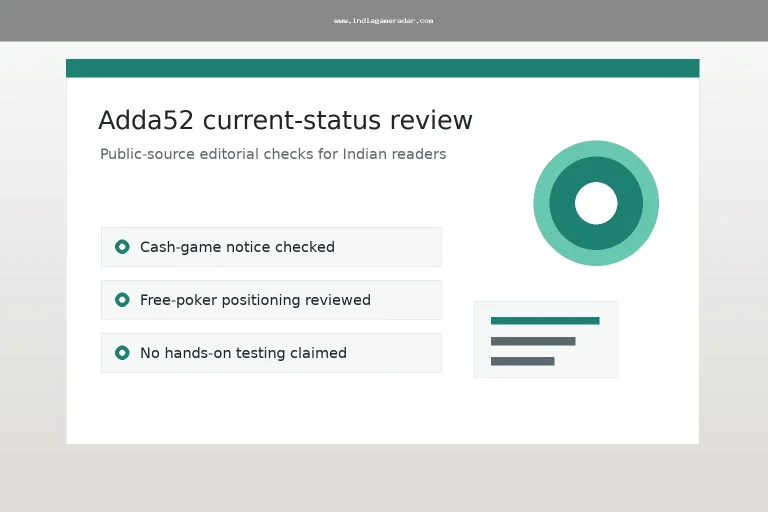Click the ring bullet beside 'No hands-on testing claimed'
The height and width of the screenshot is (512, 768).
coord(122,353)
